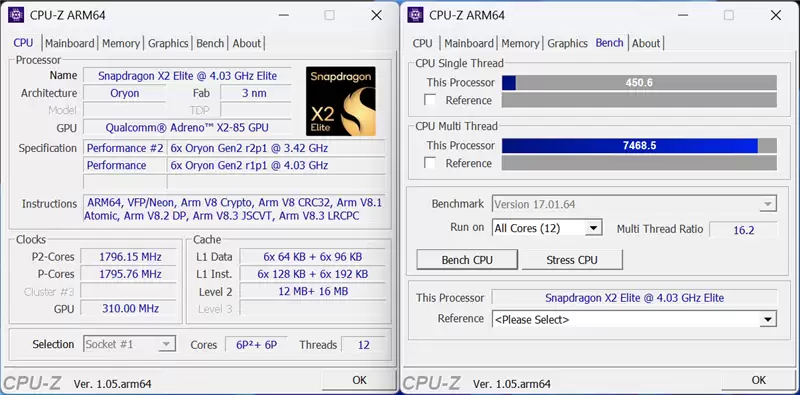The width and height of the screenshot is (800, 395).
Task: Click the Snapdragon X2 Elite logo image
Action: click(341, 101)
